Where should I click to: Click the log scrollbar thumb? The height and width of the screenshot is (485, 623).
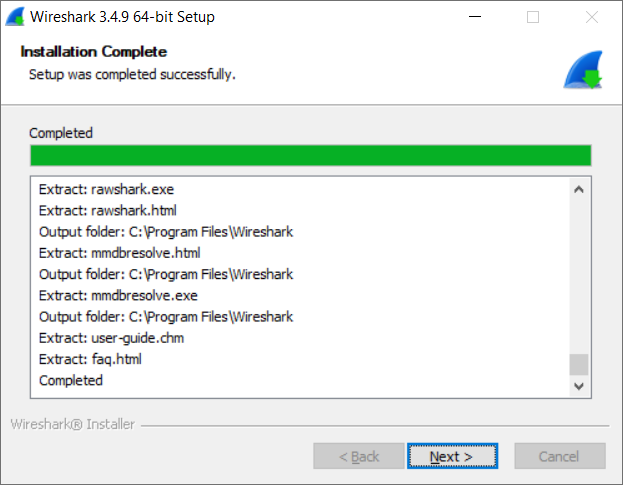579,364
